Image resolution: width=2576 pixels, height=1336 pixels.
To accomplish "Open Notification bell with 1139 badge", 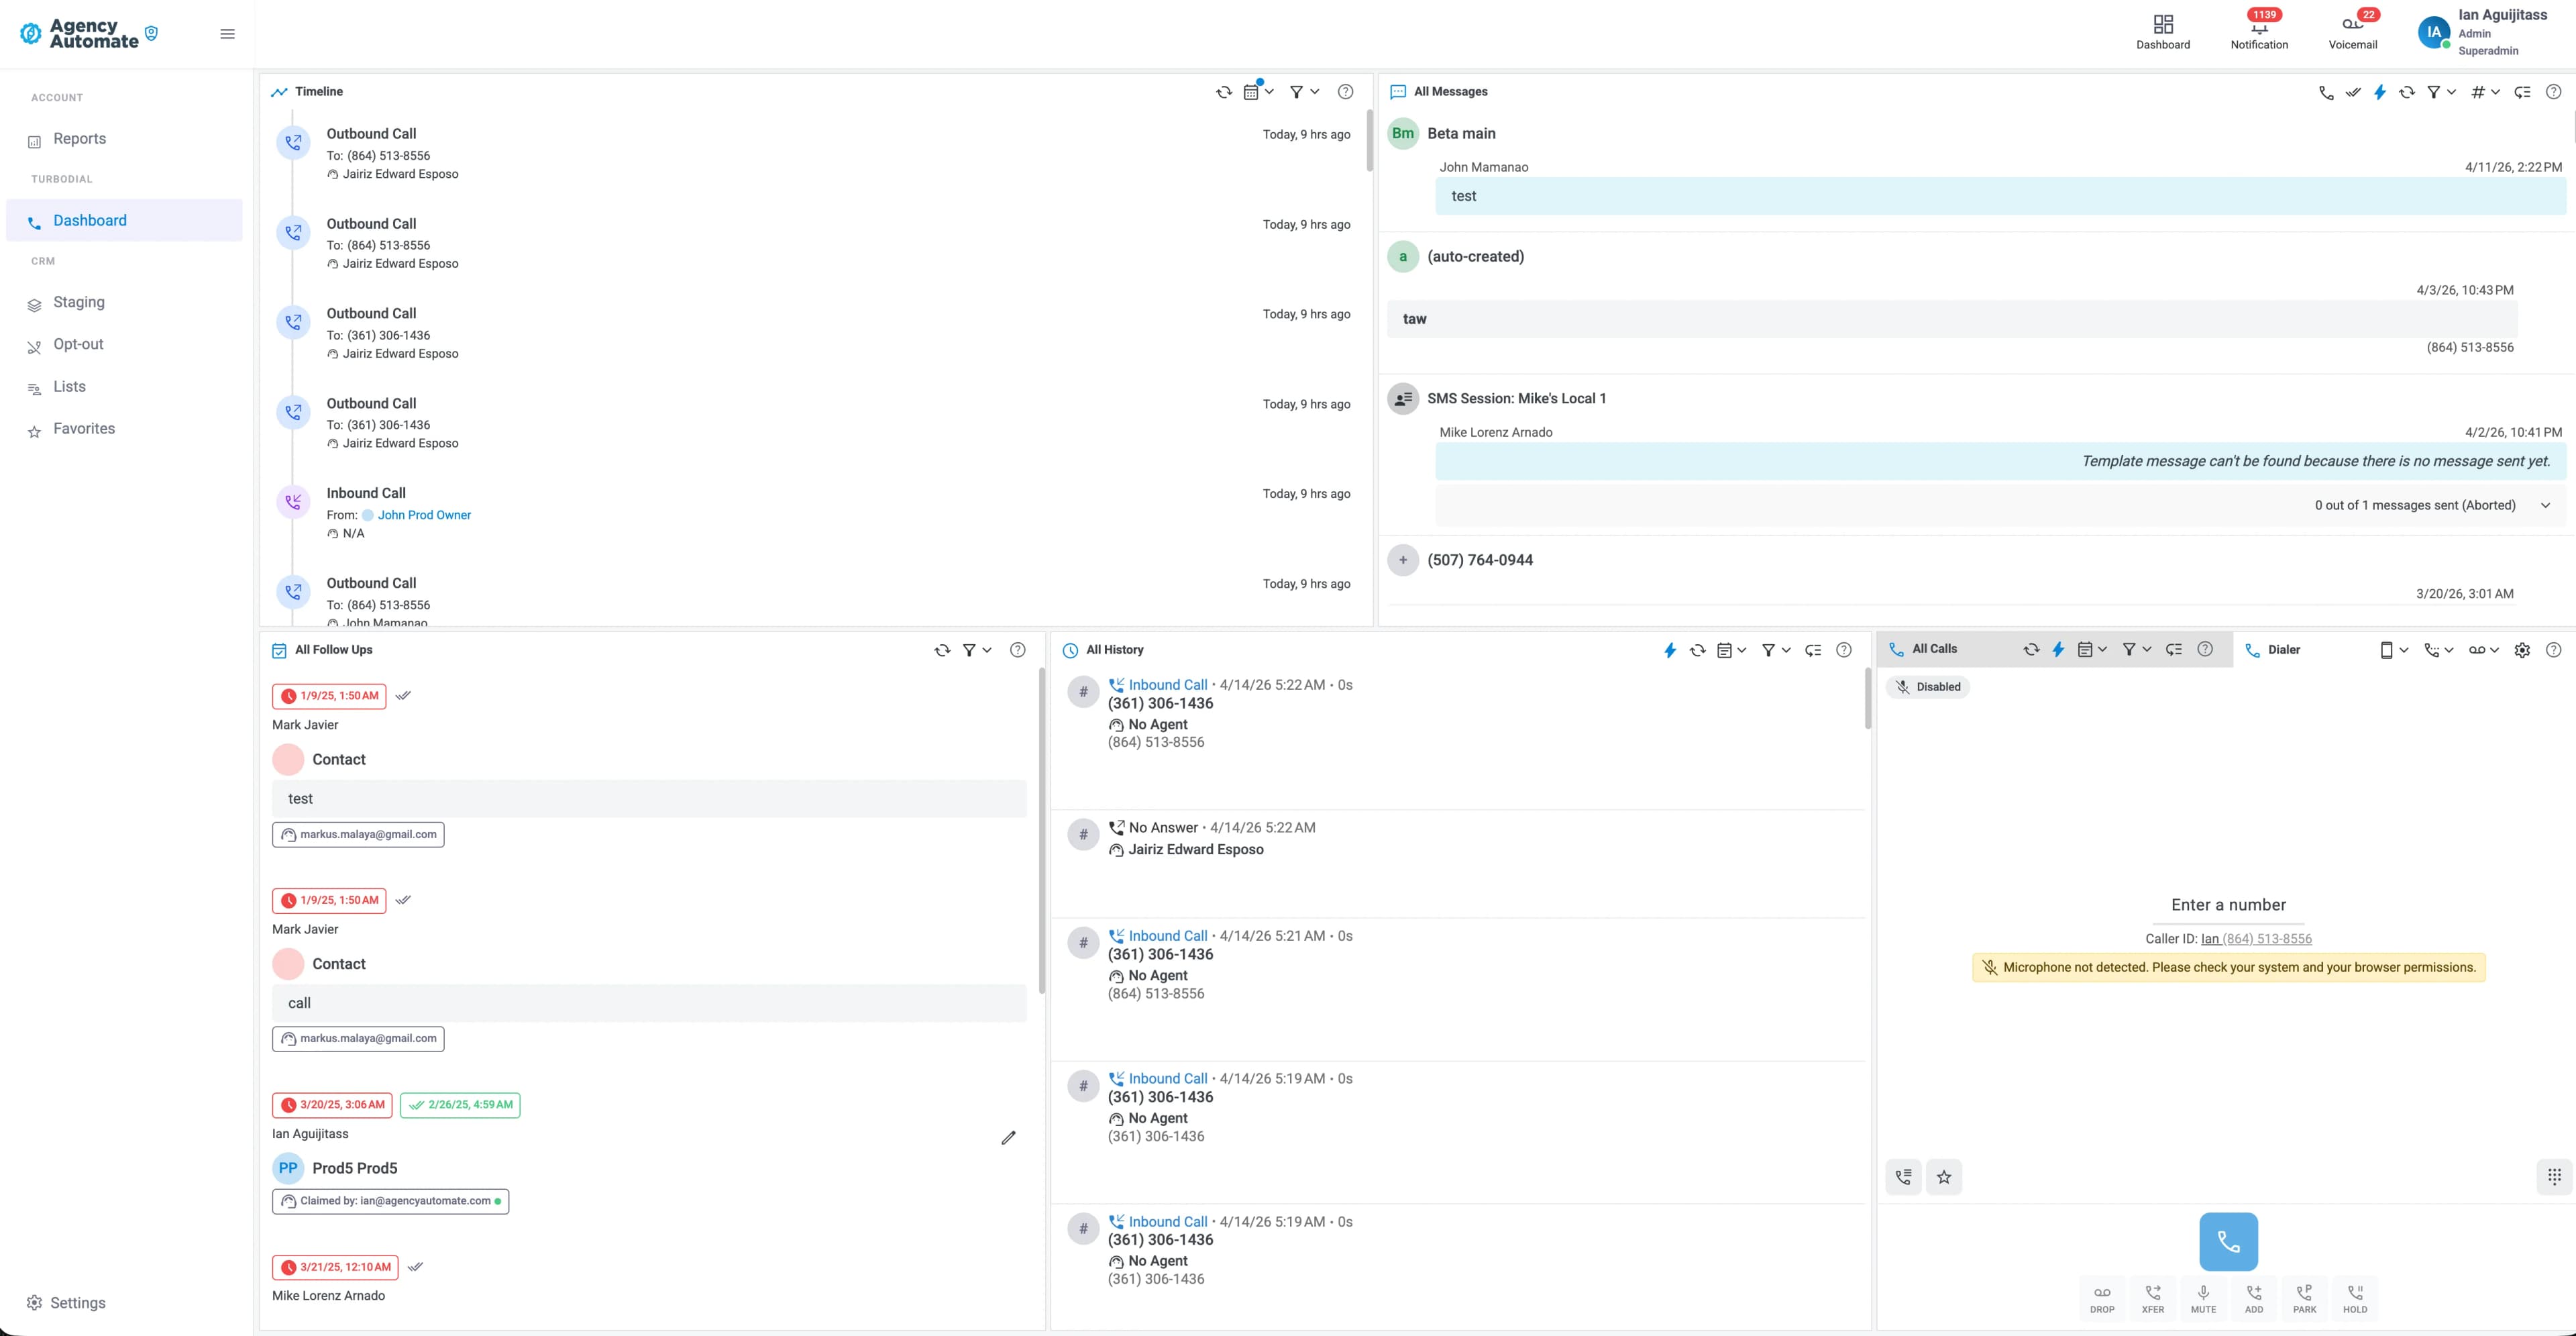I will pyautogui.click(x=2259, y=31).
